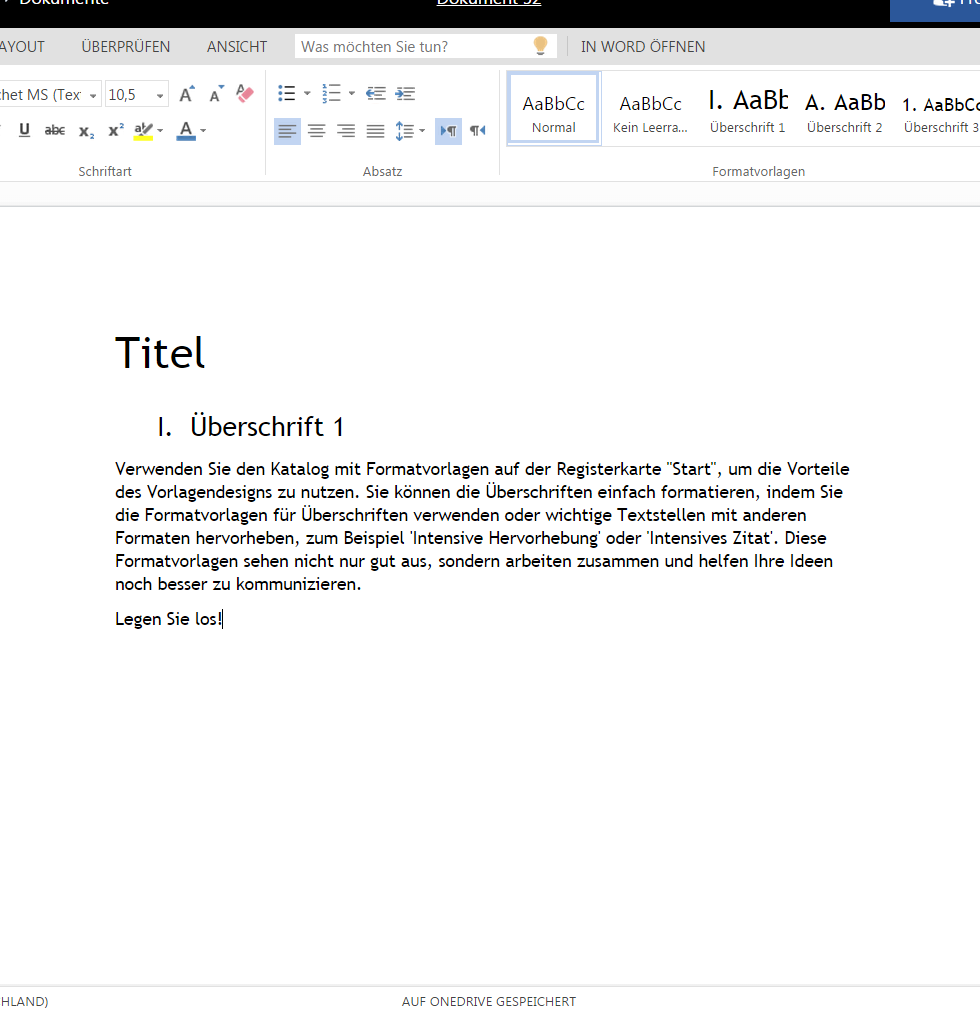Viewport: 980px width, 1014px height.
Task: Toggle strikethrough formatting
Action: 55,131
